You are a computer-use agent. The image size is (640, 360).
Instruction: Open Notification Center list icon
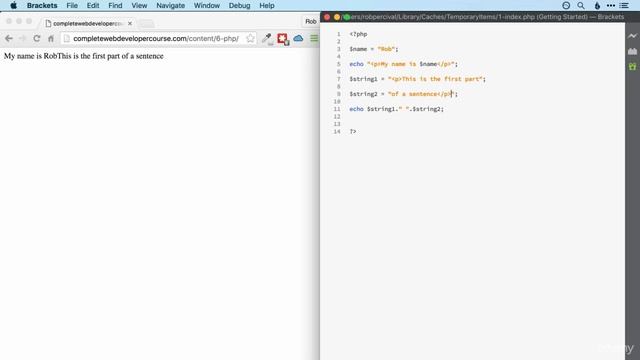pos(624,6)
